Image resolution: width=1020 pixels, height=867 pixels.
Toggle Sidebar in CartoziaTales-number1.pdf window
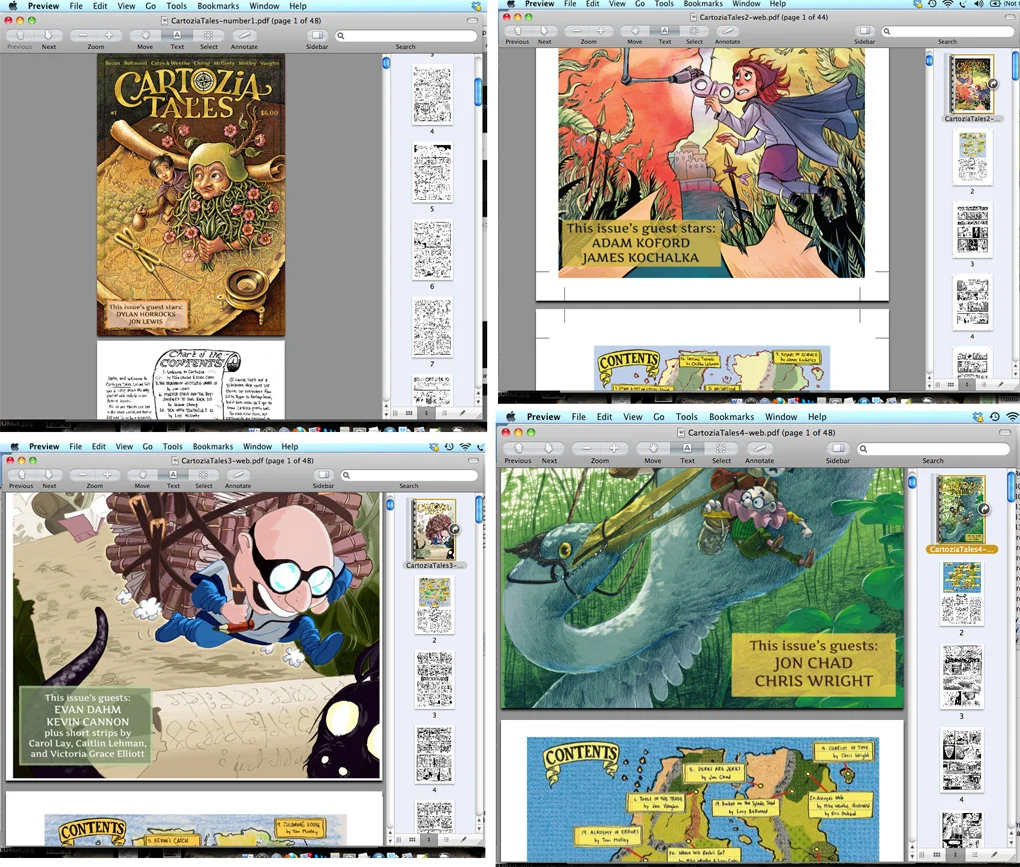click(x=317, y=36)
